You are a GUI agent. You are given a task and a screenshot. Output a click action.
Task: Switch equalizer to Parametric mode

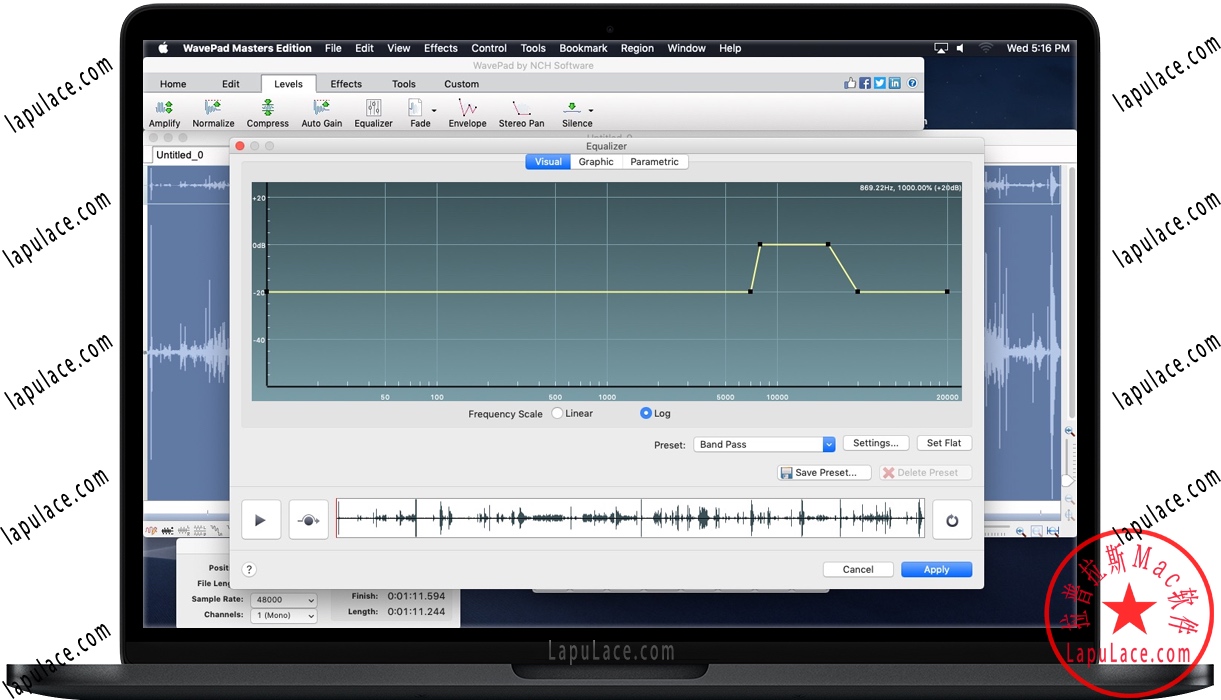pyautogui.click(x=654, y=161)
